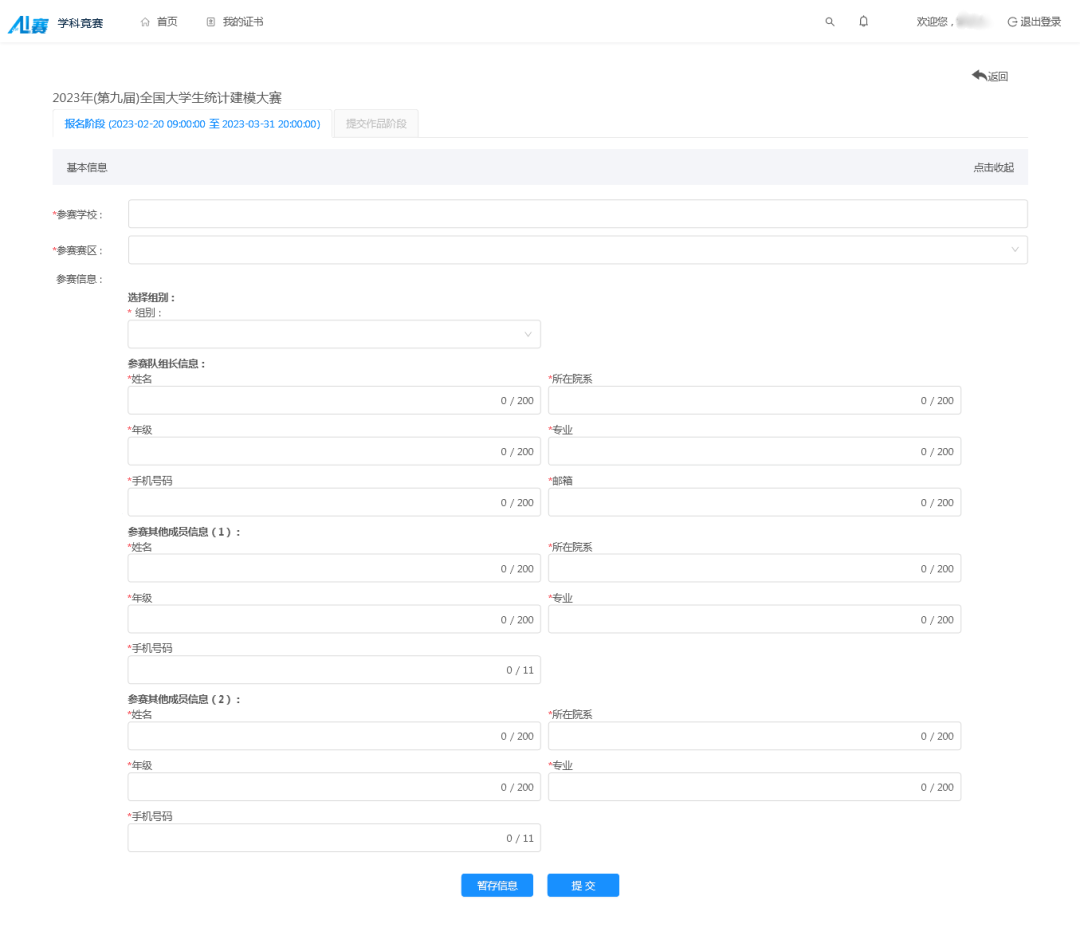Open 我的证书 certificates menu

pyautogui.click(x=235, y=22)
